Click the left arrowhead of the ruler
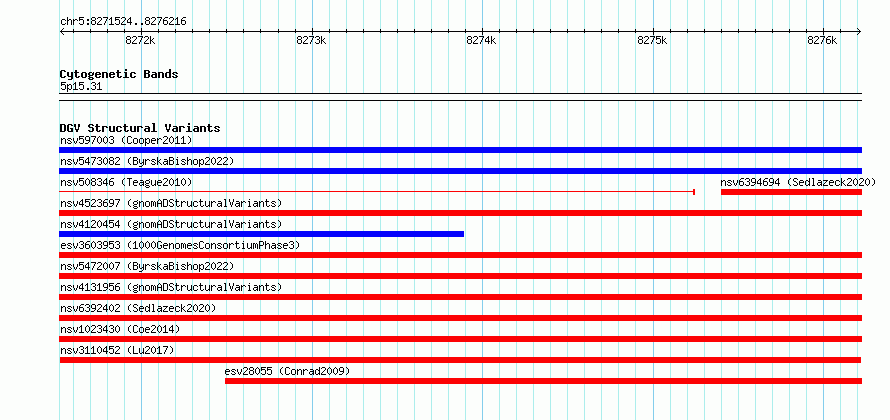The height and width of the screenshot is (420, 890). click(x=62, y=32)
